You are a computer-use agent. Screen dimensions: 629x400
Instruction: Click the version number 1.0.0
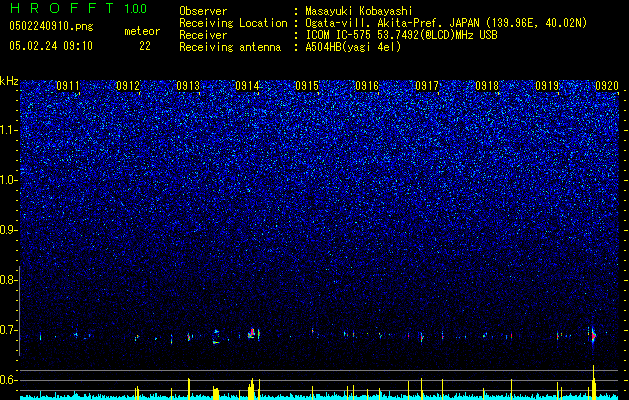136,9
